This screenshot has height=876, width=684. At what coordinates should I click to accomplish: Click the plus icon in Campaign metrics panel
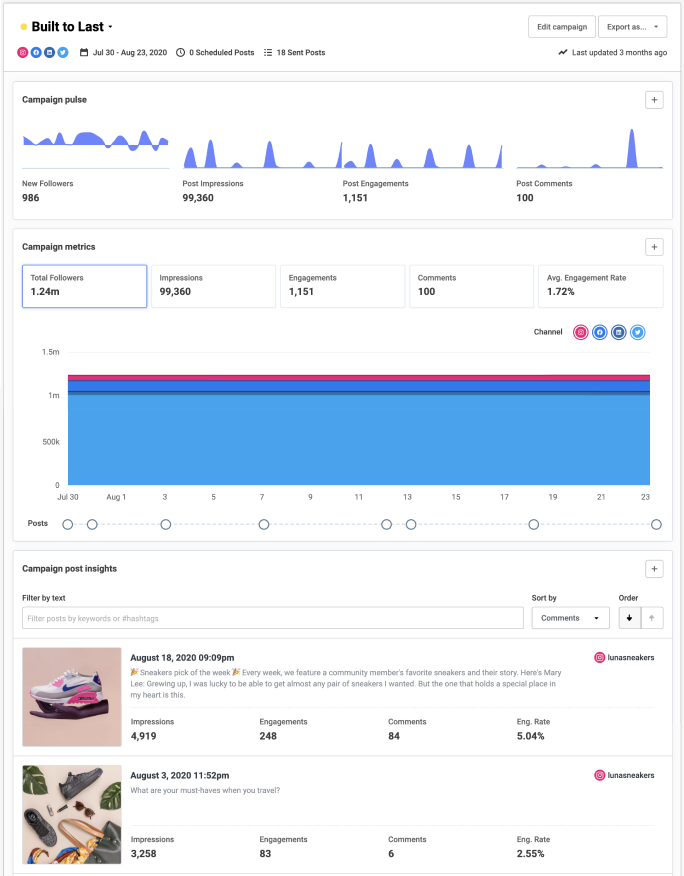(x=654, y=247)
